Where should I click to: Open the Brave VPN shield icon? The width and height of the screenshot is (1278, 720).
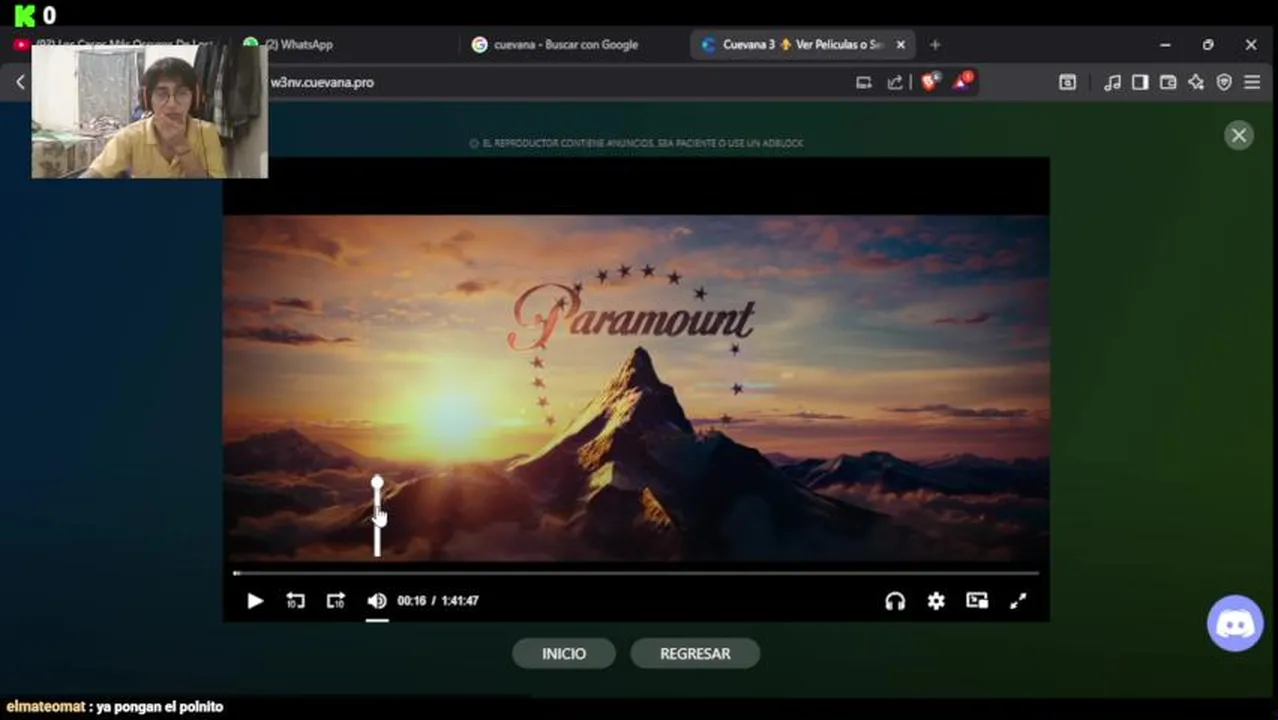(x=1224, y=83)
